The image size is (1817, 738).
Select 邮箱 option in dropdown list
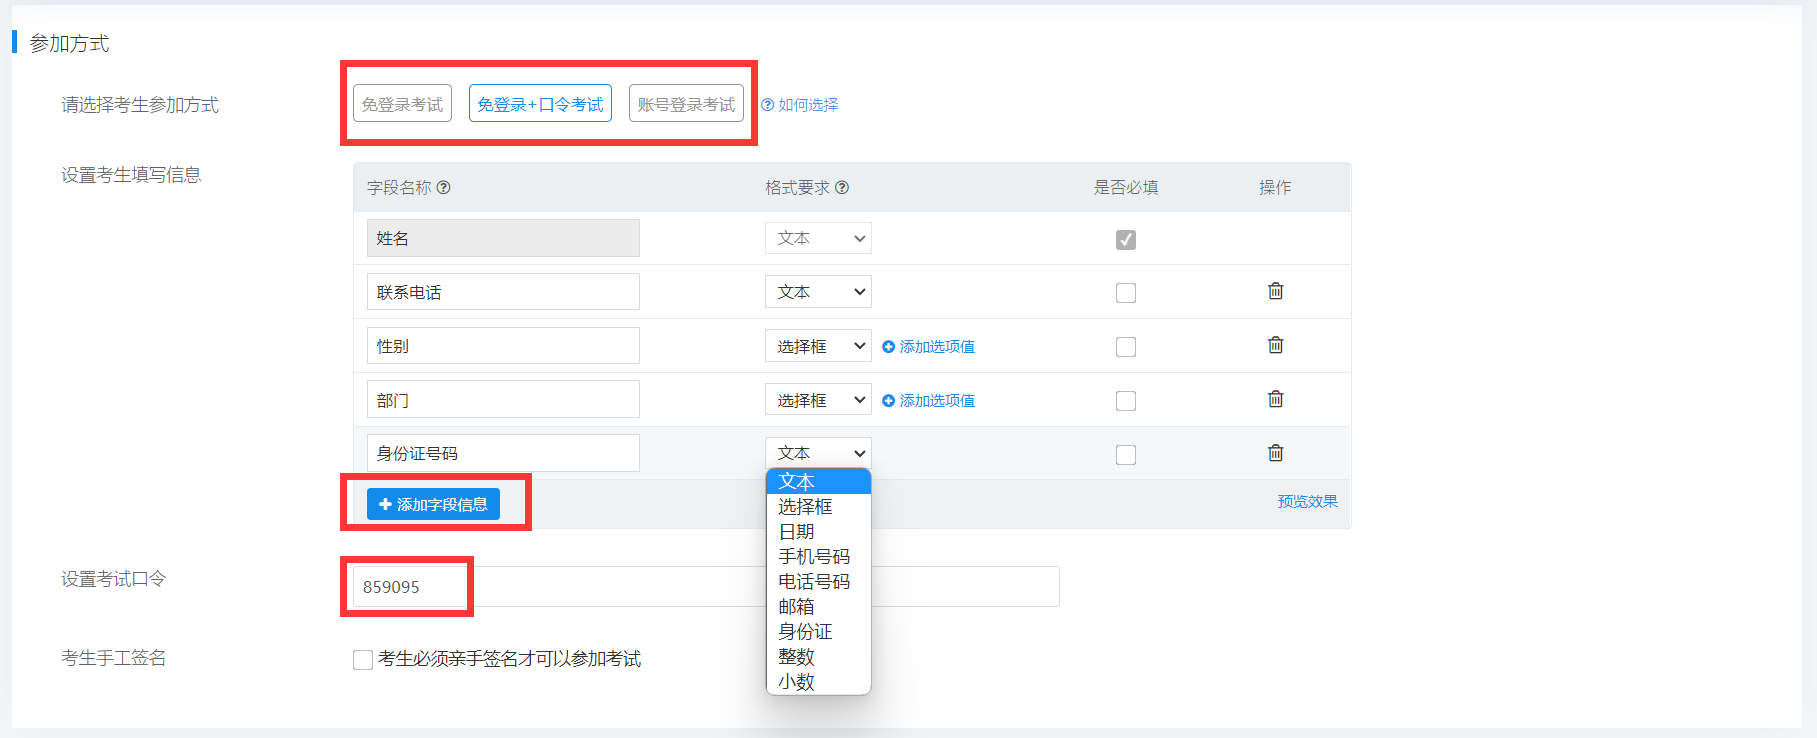click(x=818, y=607)
